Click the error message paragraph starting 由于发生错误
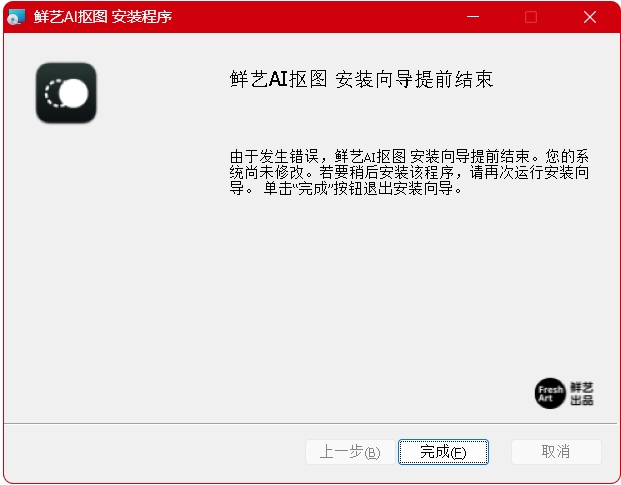Screen dimensions: 621x485 click(409, 172)
